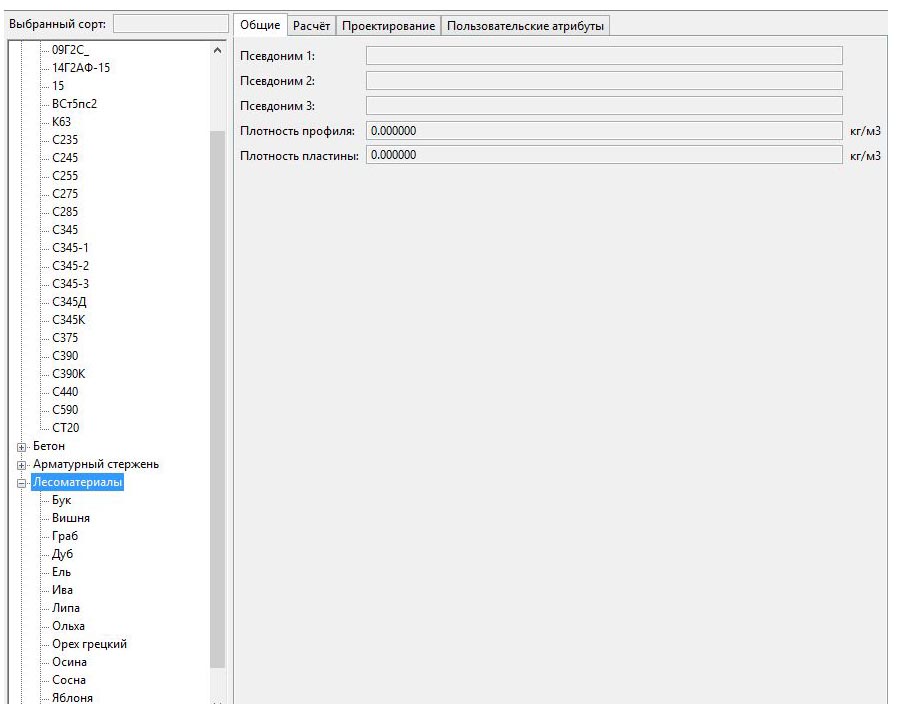Select steel grade С345-2
The height and width of the screenshot is (704, 915).
click(70, 266)
